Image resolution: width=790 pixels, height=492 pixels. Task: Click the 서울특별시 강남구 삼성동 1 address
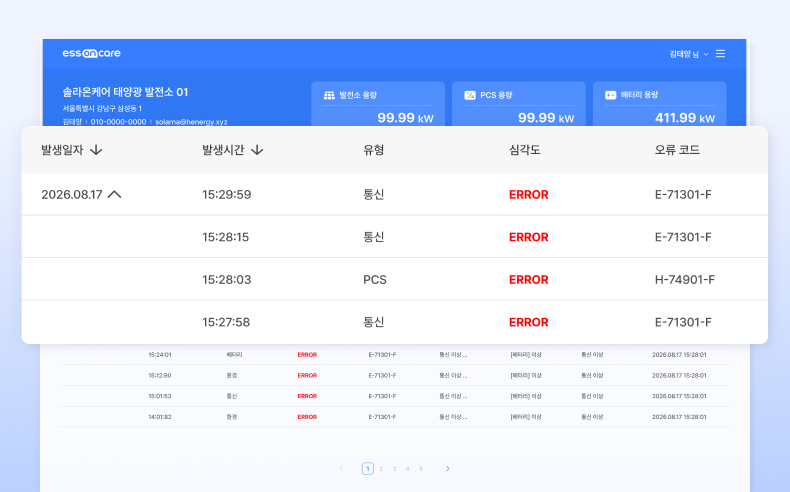coord(102,108)
